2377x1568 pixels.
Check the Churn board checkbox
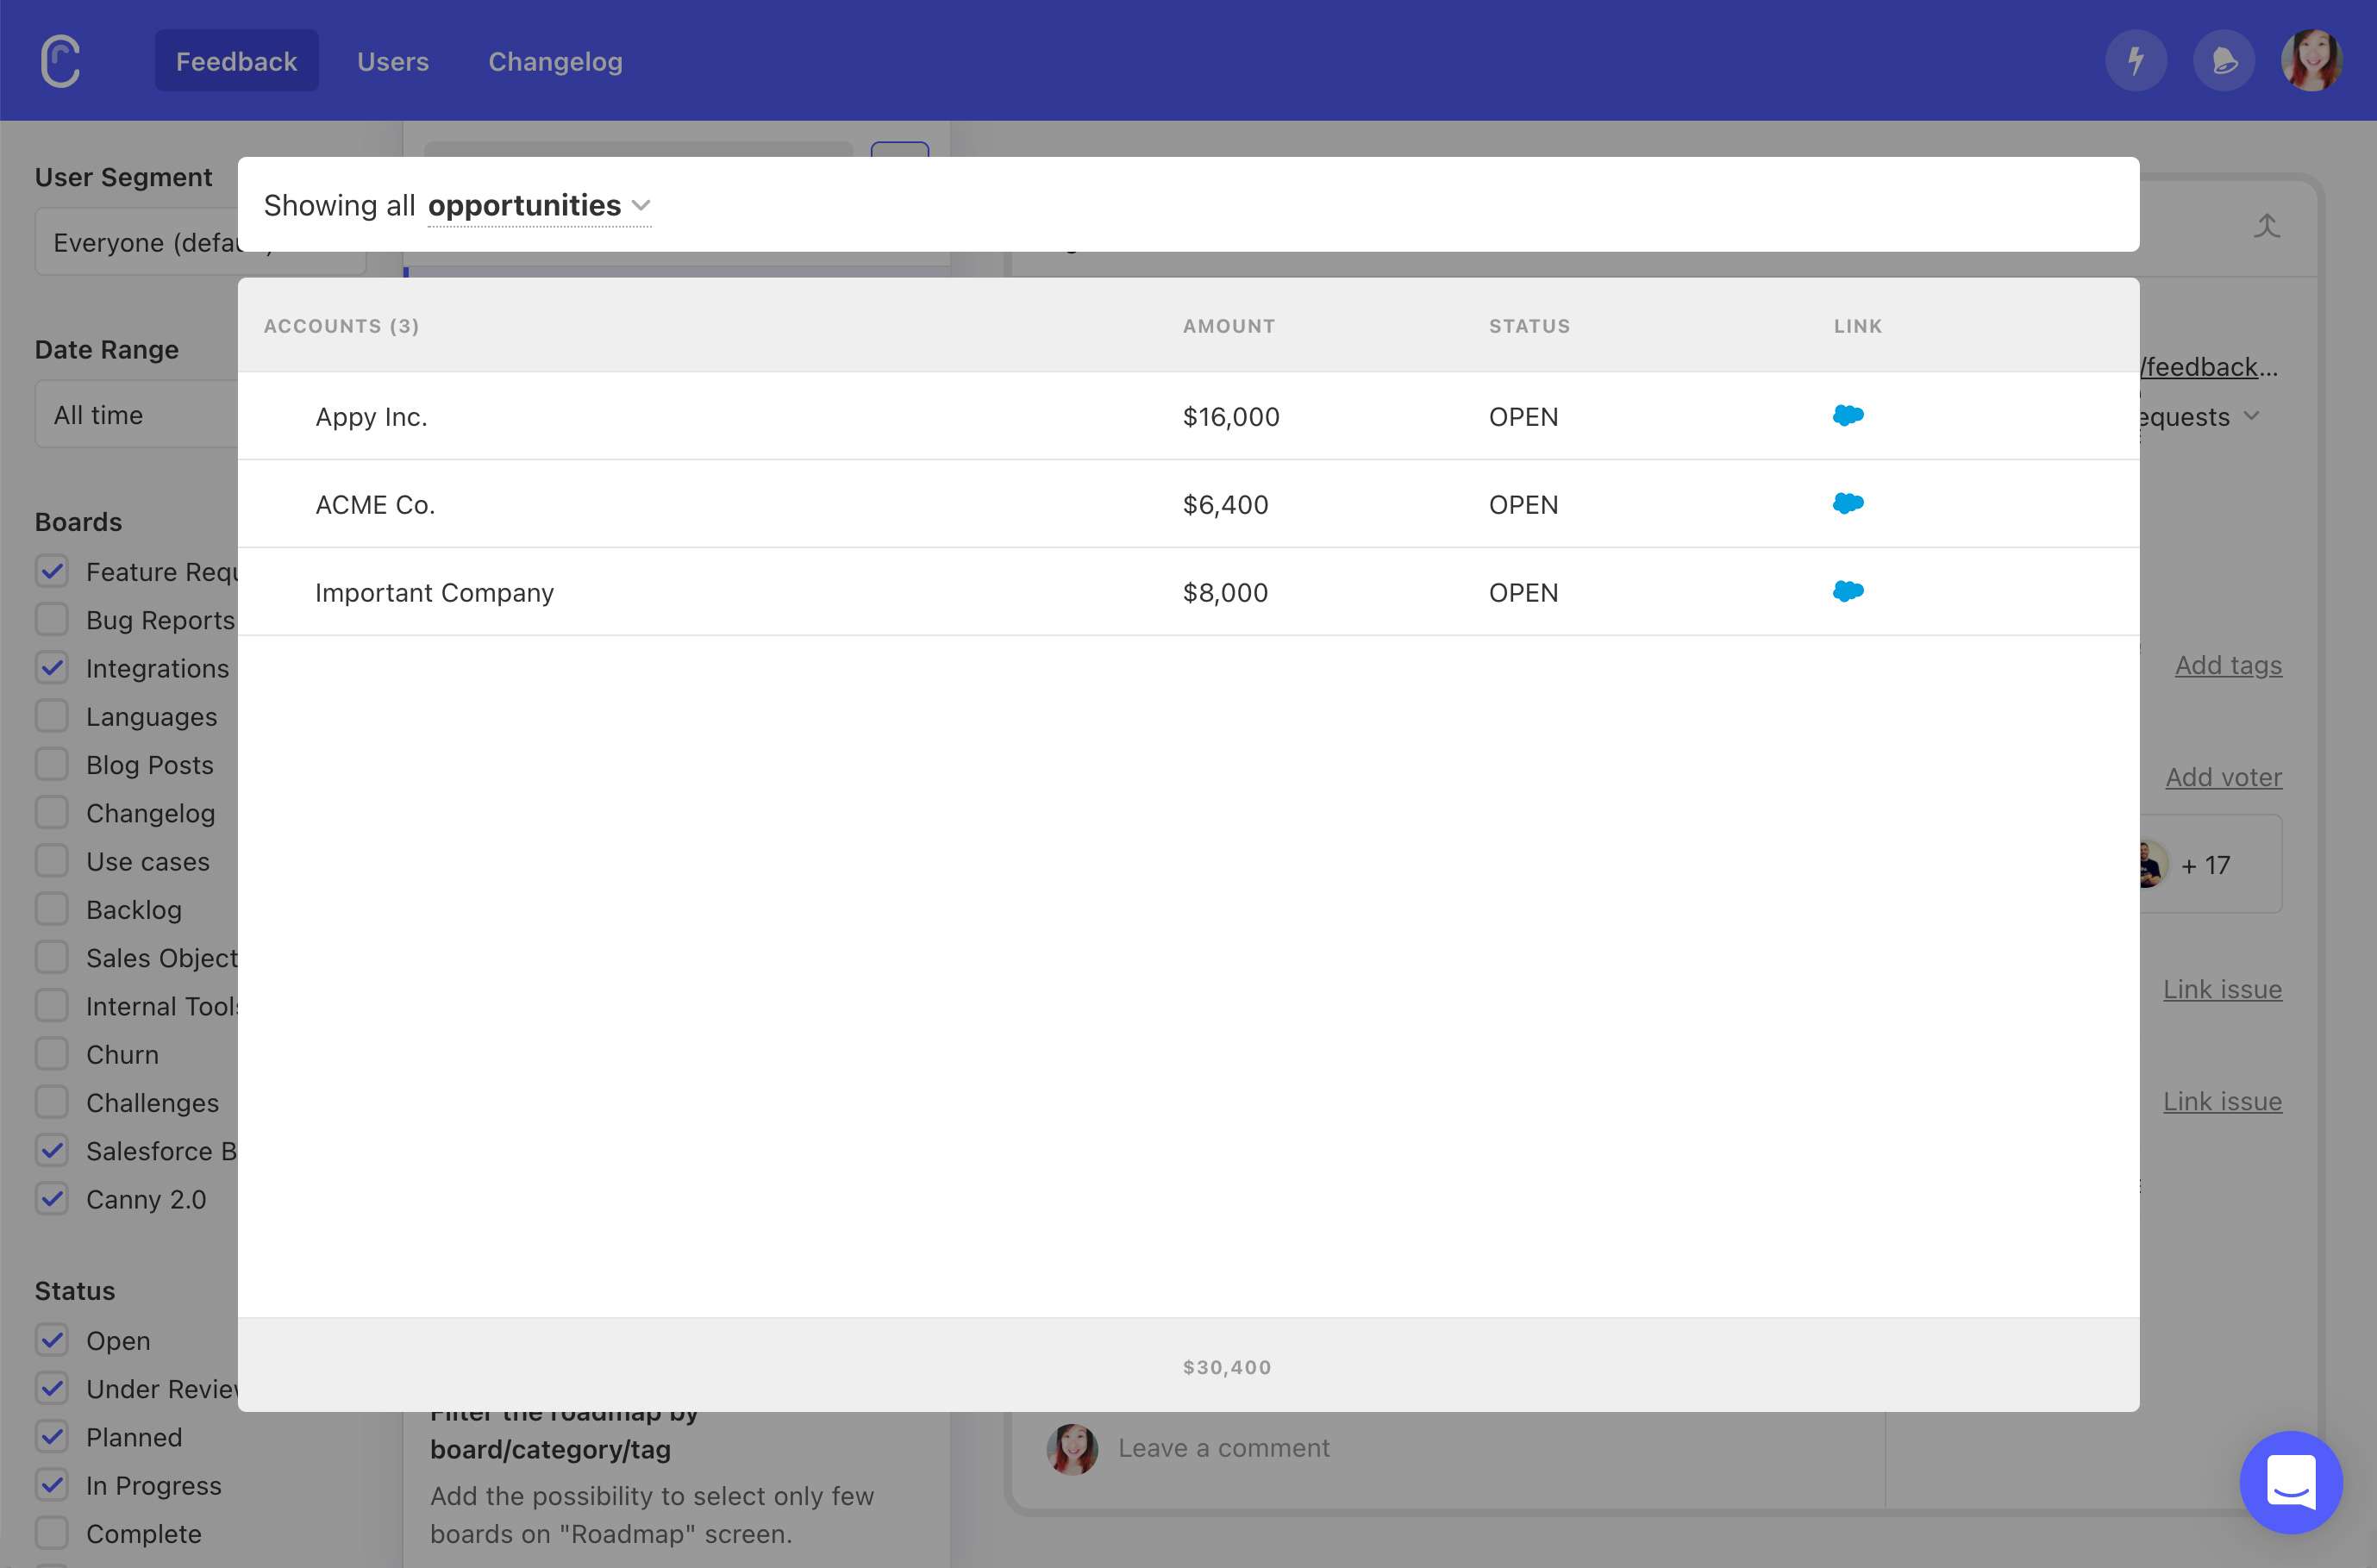(52, 1054)
